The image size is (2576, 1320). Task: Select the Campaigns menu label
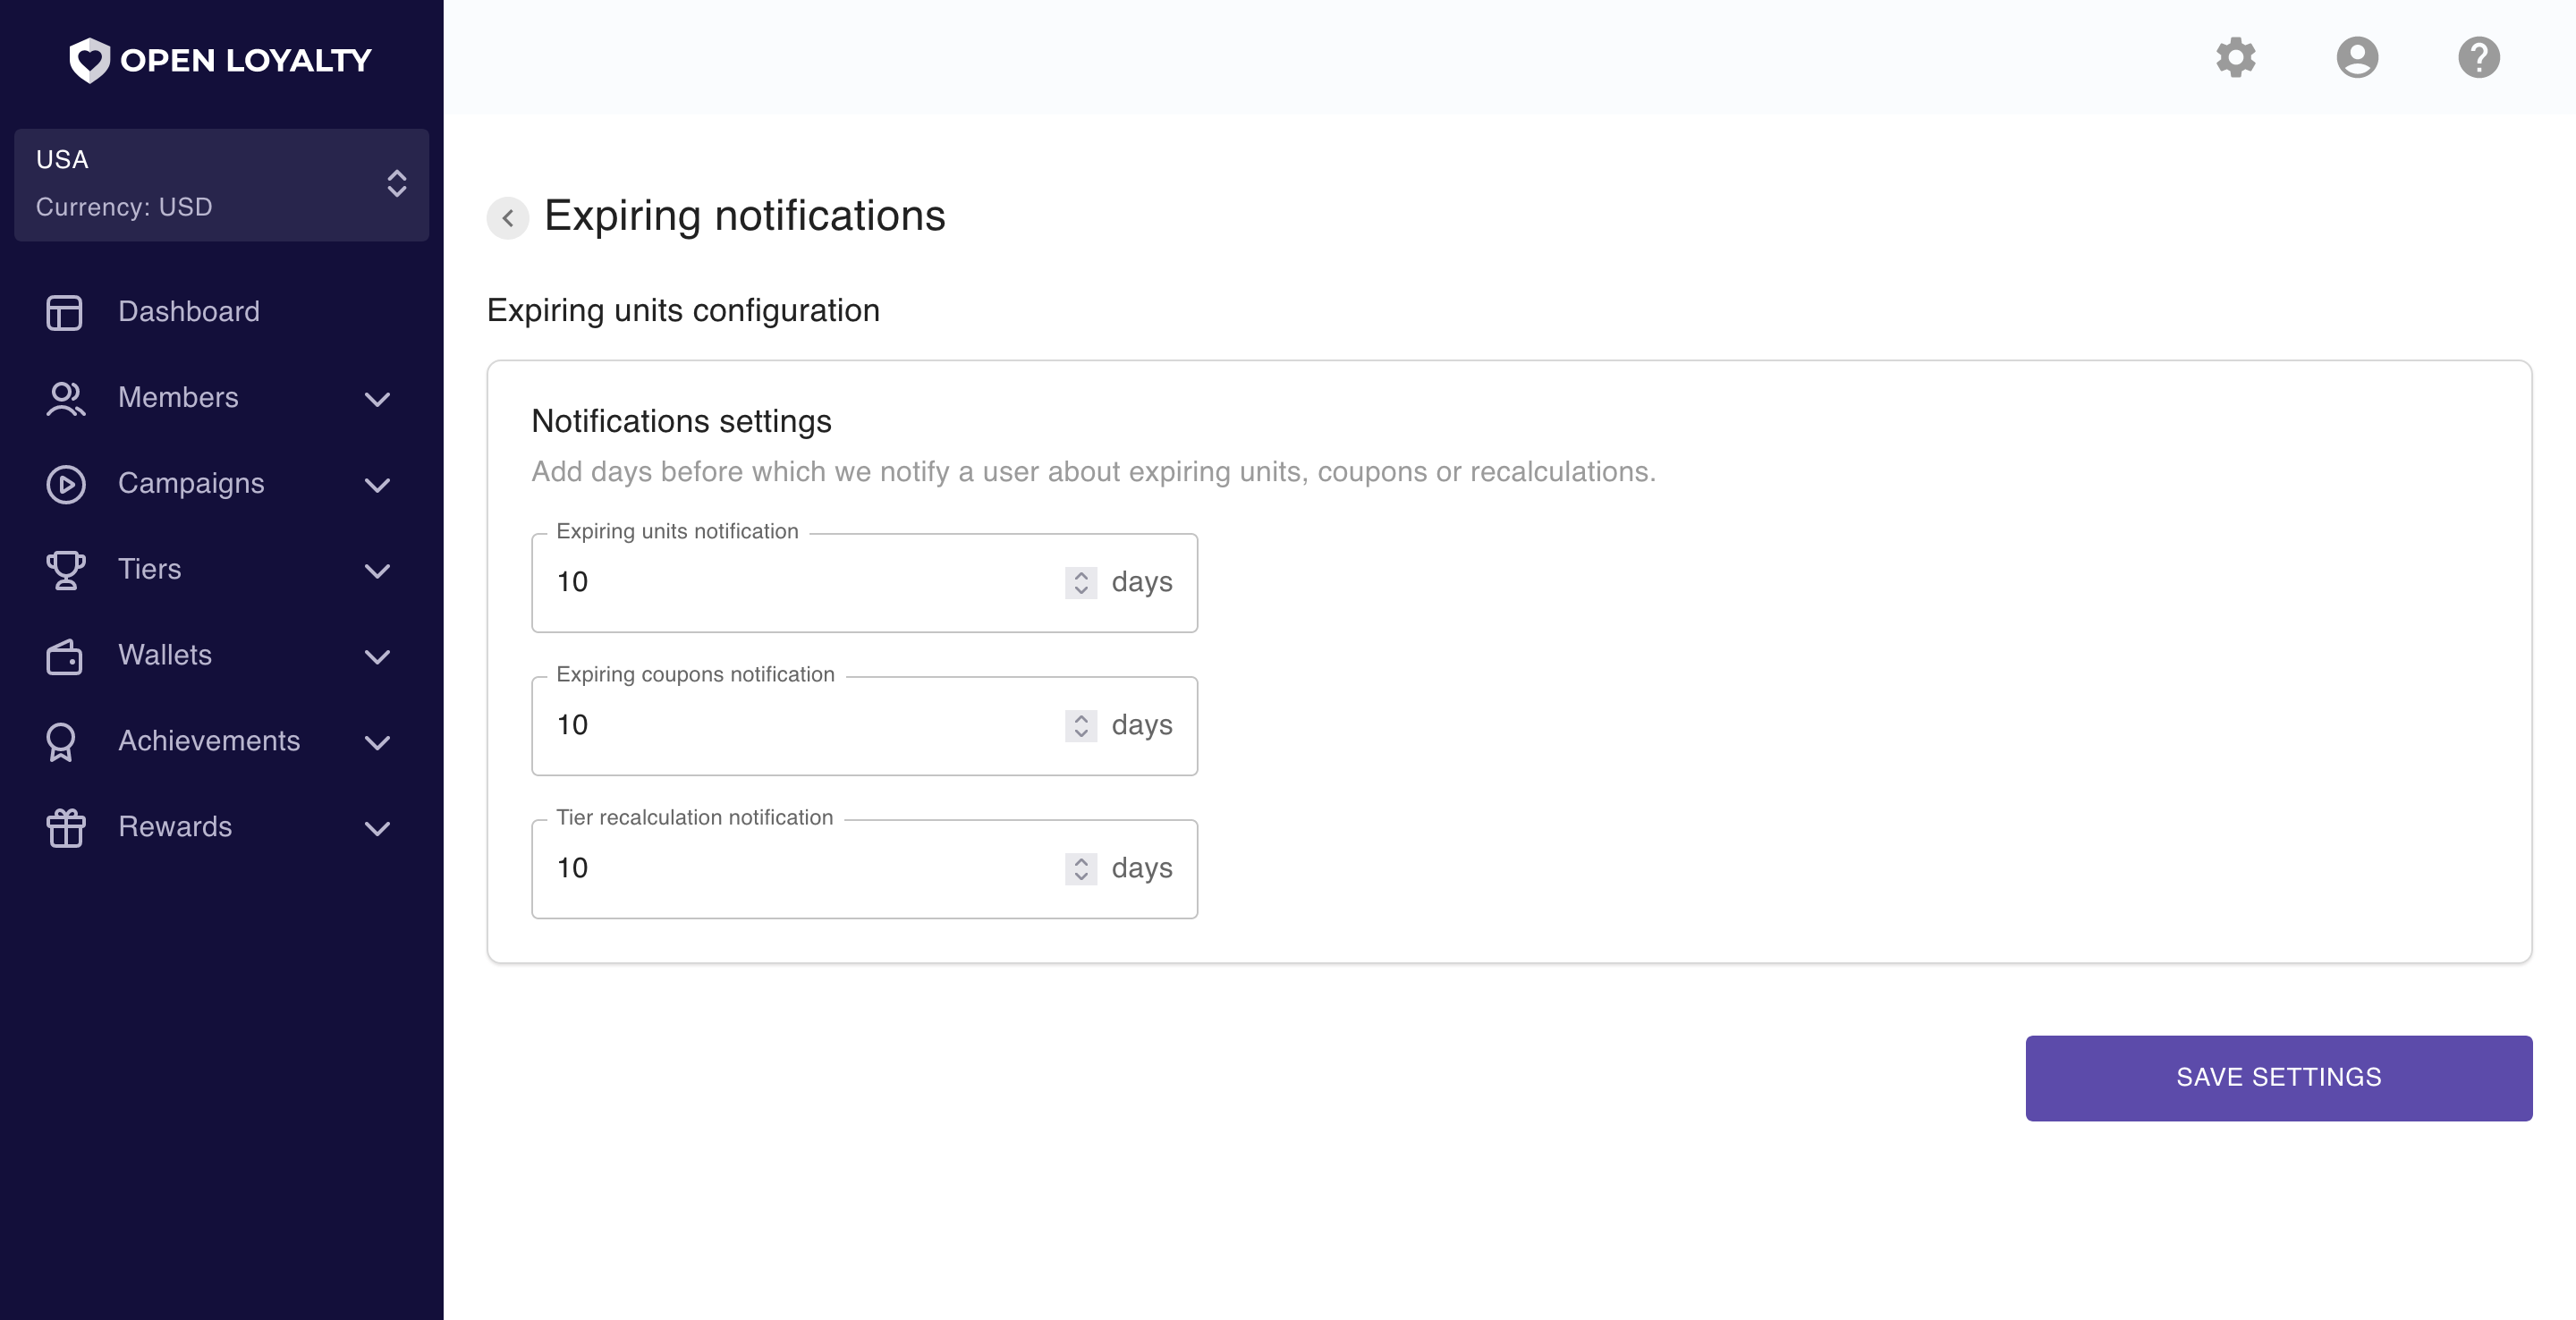click(x=191, y=483)
